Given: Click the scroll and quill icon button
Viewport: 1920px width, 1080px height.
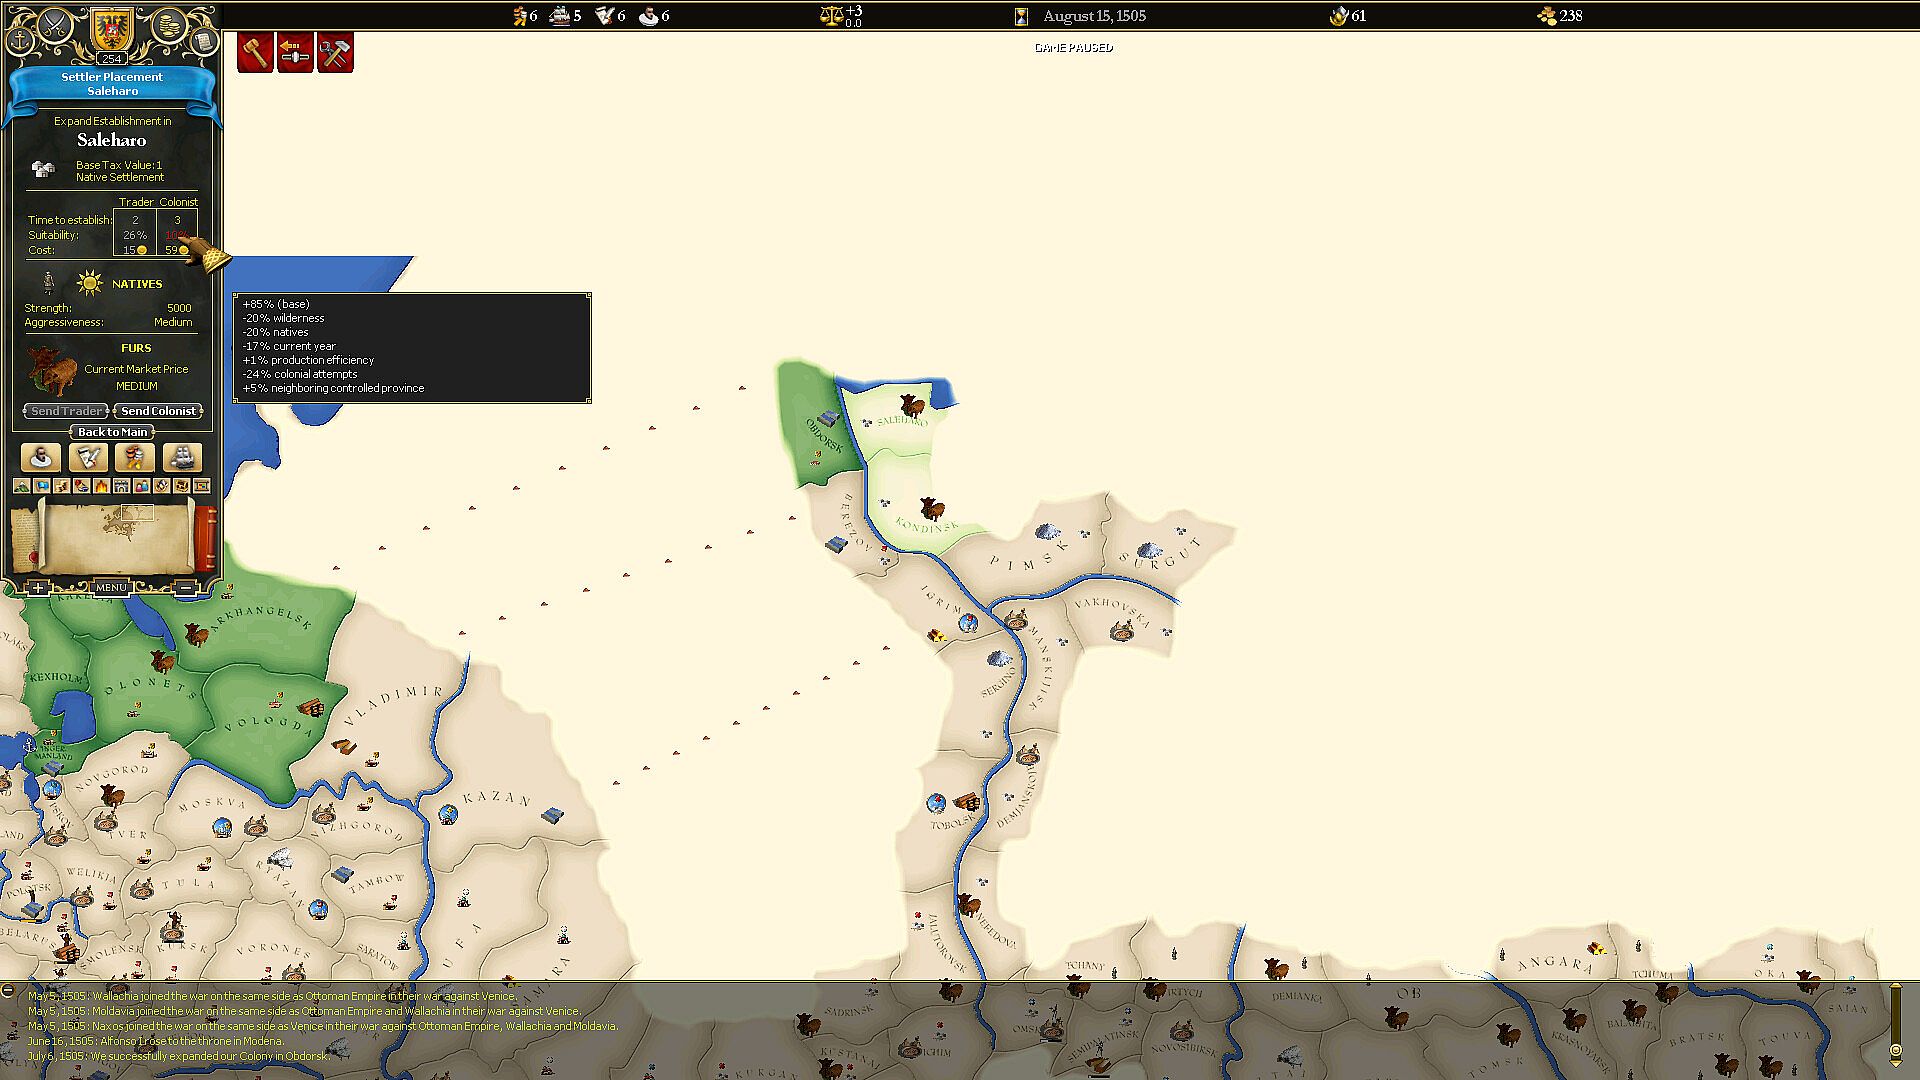Looking at the screenshot, I should click(88, 457).
